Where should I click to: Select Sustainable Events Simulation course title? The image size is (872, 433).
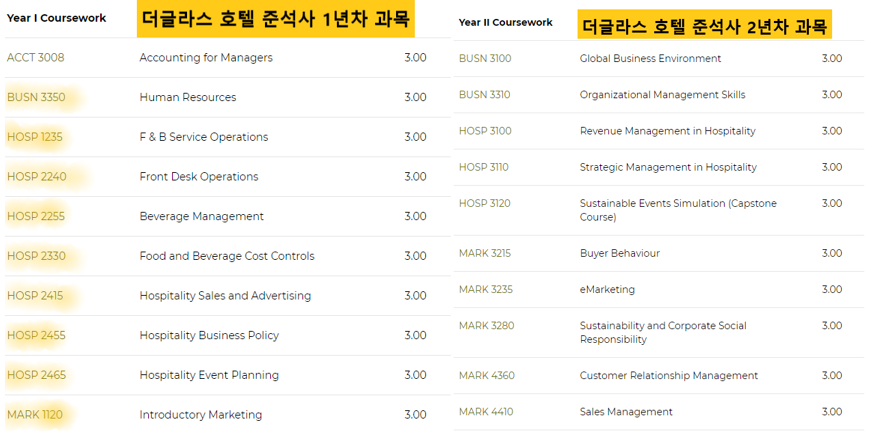[678, 211]
